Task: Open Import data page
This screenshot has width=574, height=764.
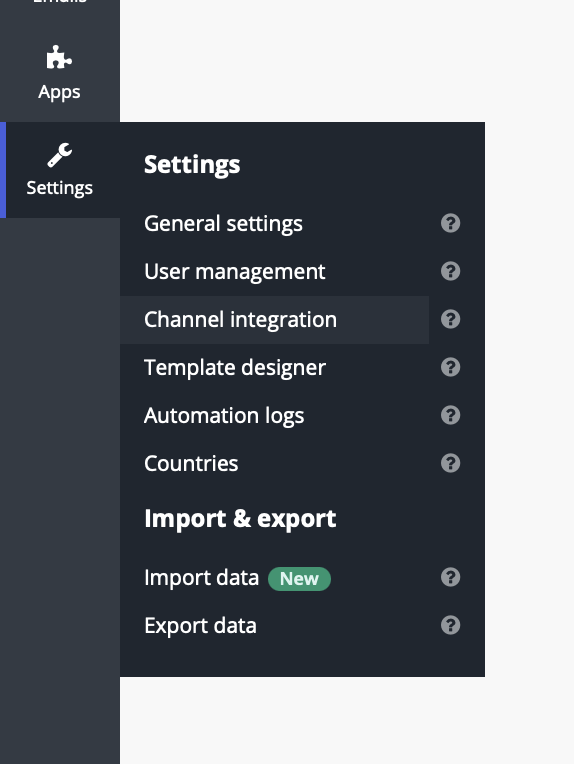Action: pos(201,577)
